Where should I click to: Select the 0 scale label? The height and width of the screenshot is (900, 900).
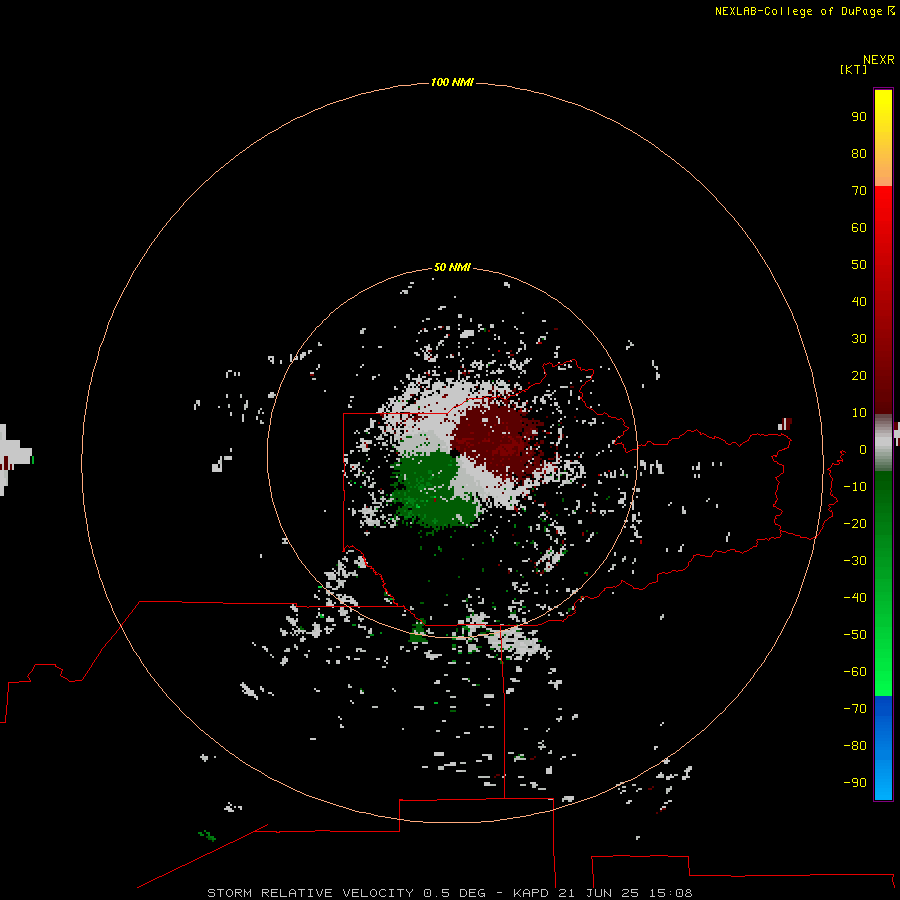point(863,450)
